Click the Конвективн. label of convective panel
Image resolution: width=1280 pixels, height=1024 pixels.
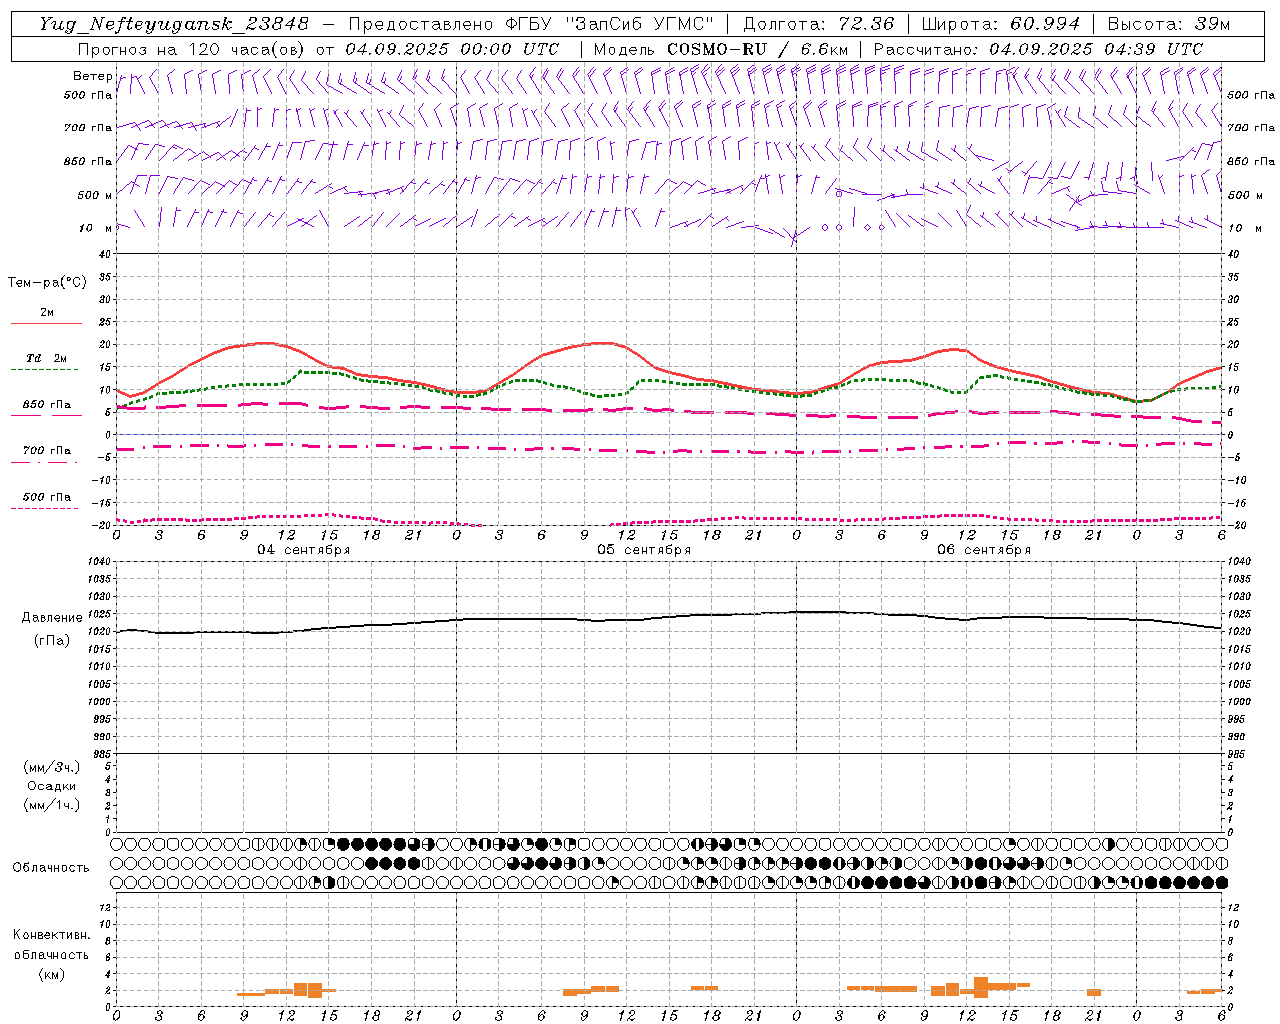pos(51,935)
